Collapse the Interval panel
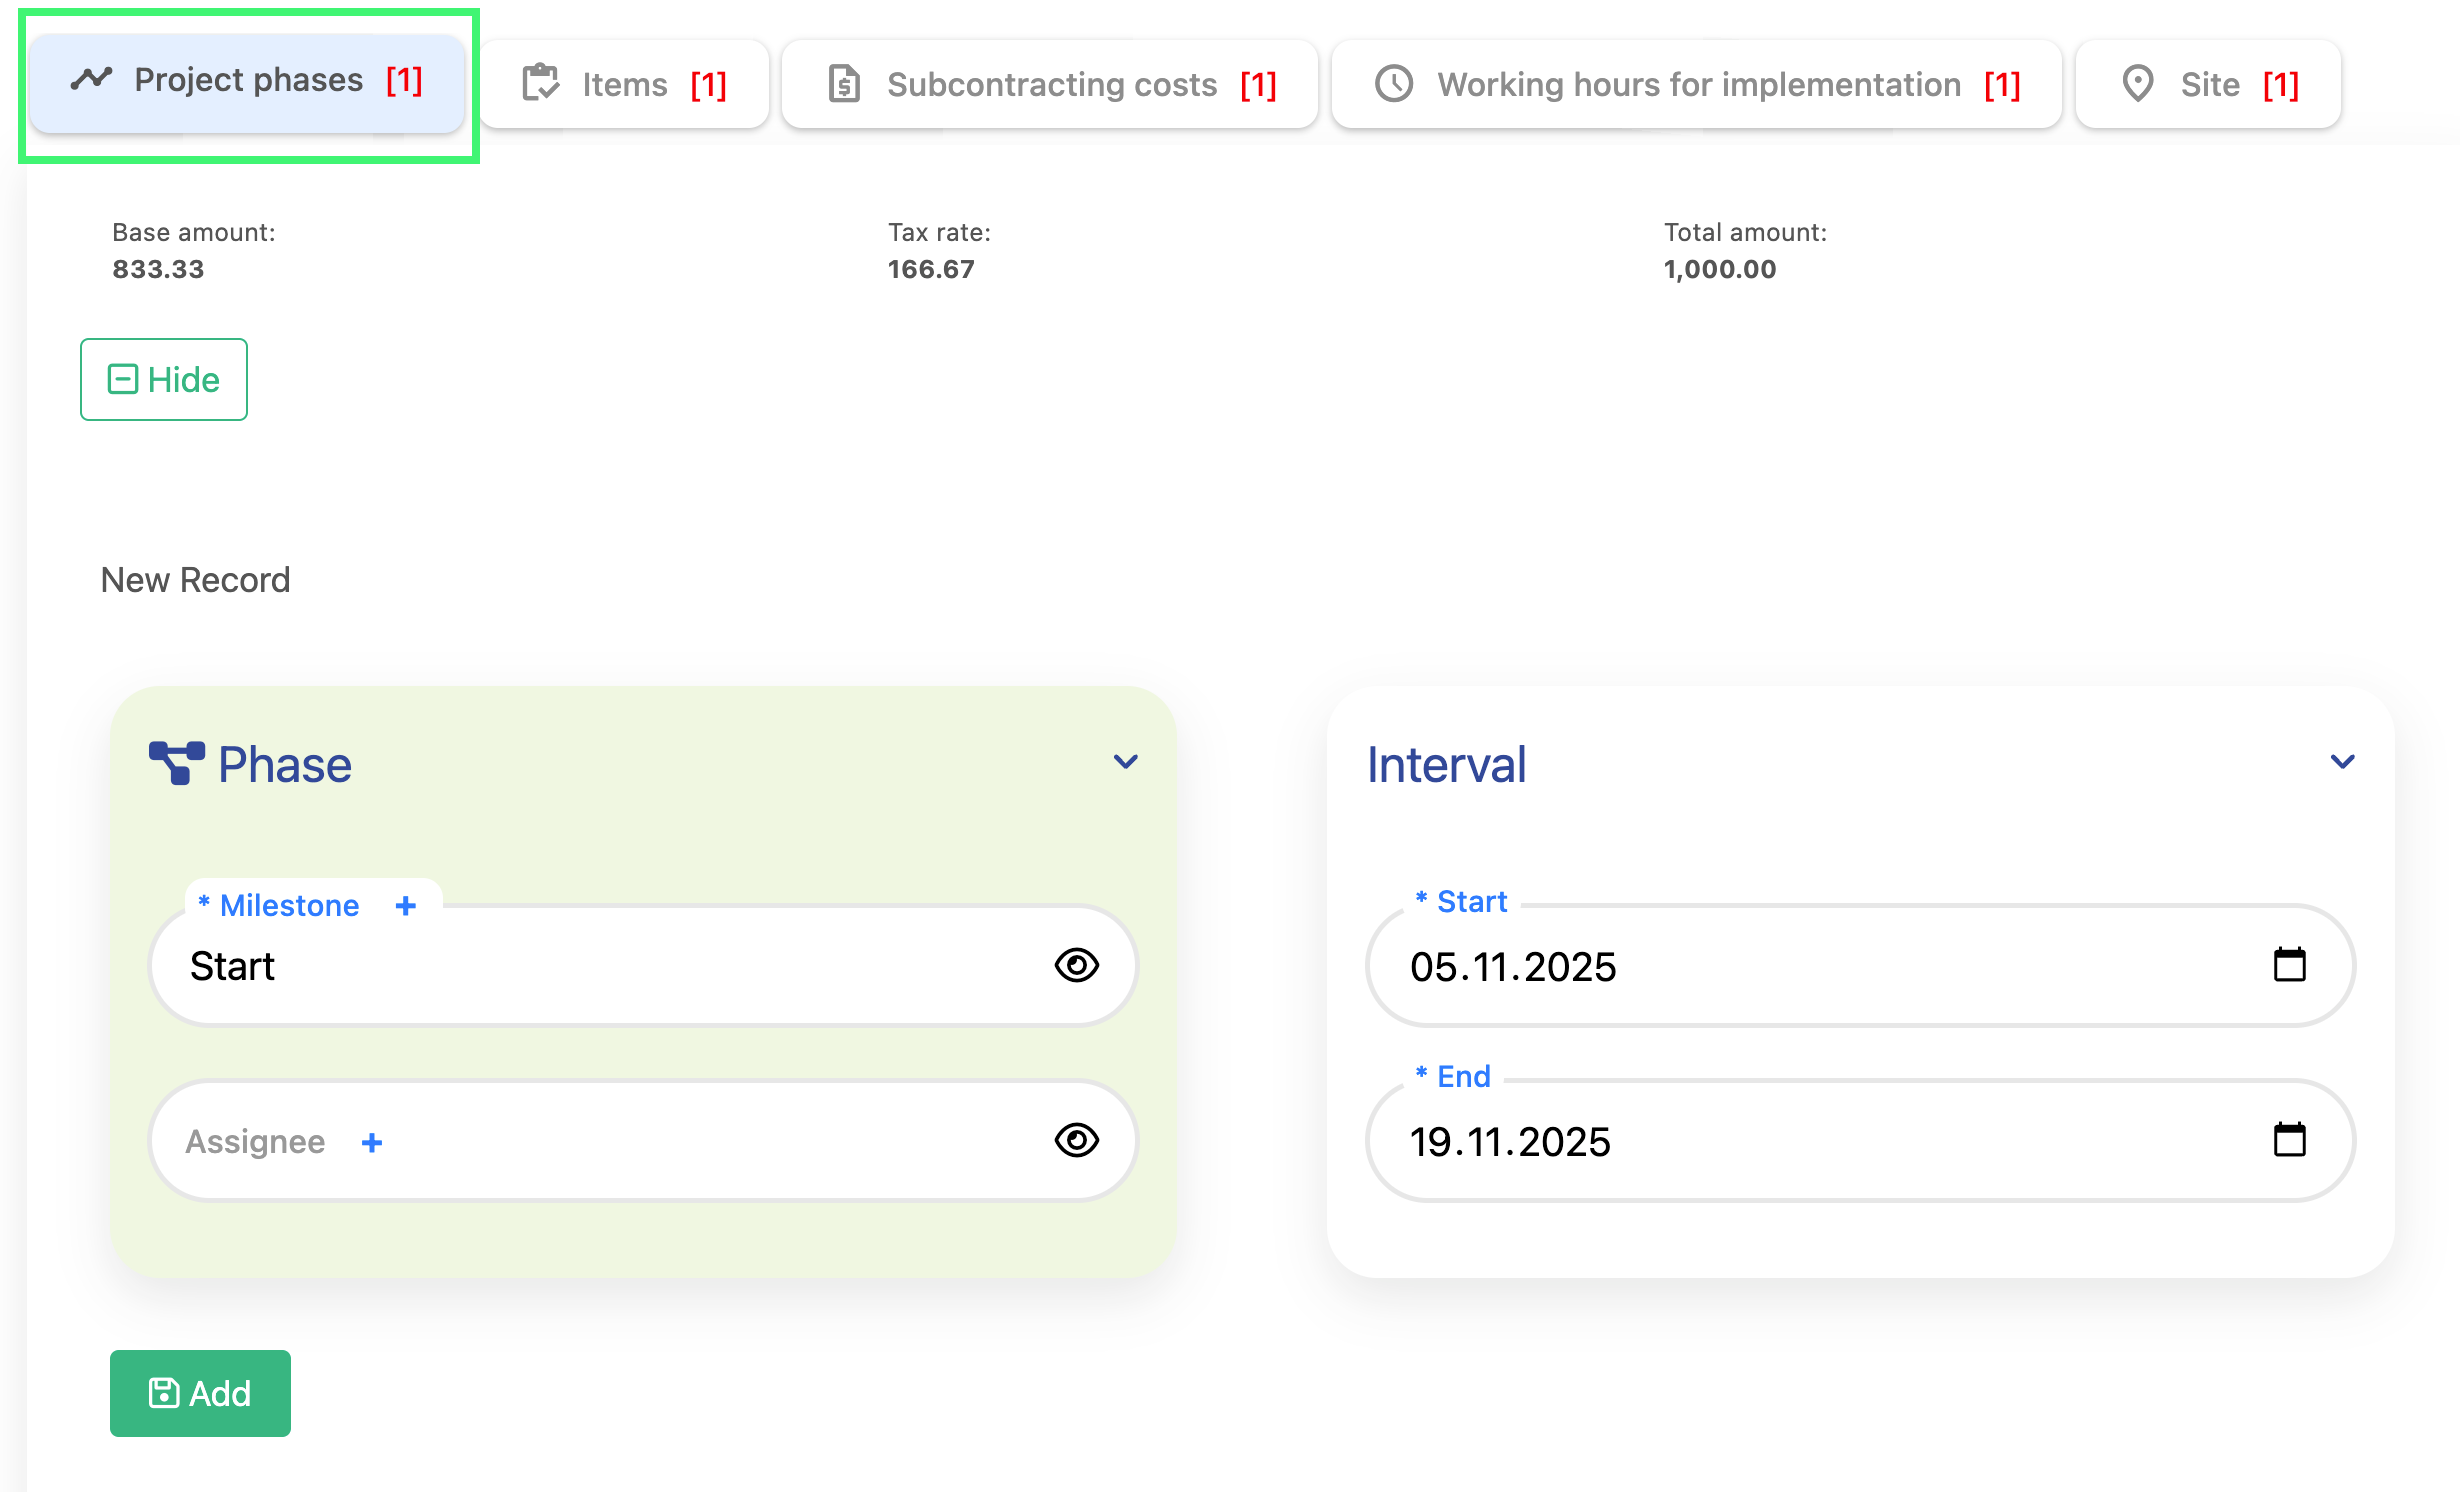Screen dimensions: 2460x1492 (2341, 761)
